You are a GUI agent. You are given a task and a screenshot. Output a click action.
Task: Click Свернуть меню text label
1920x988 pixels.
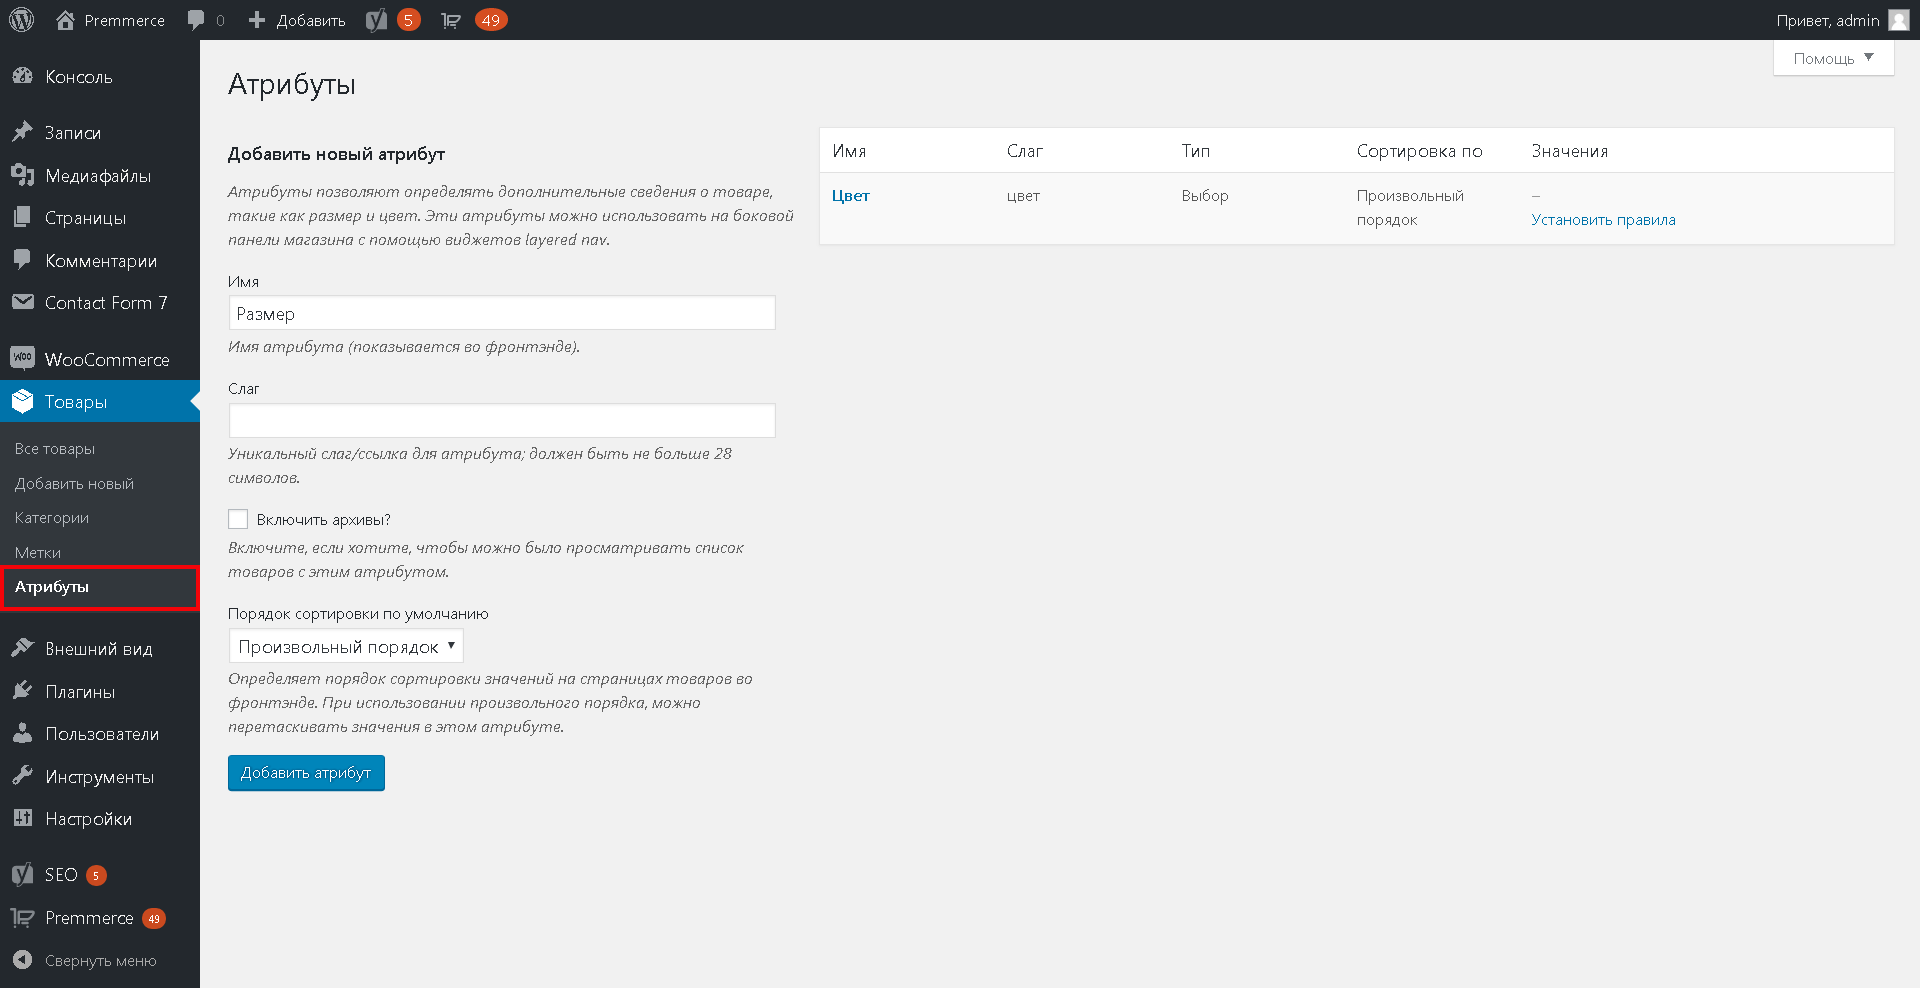tap(101, 961)
